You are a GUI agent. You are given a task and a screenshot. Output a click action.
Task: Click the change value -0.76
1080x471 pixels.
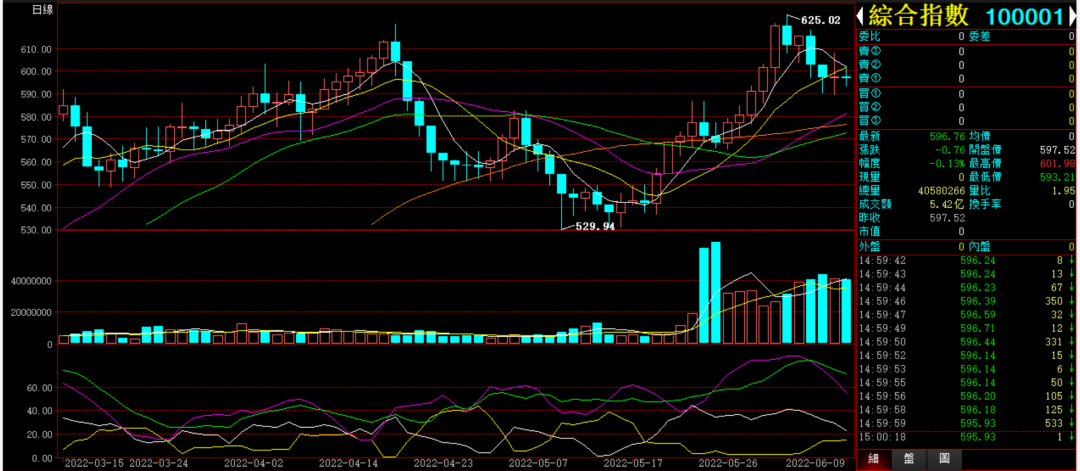pos(950,149)
